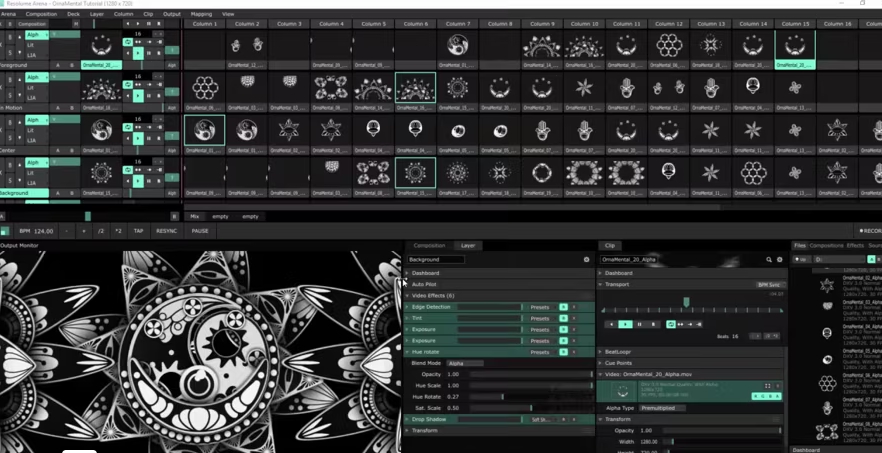
Task: Click pause in clip Transport panel
Action: (x=640, y=324)
